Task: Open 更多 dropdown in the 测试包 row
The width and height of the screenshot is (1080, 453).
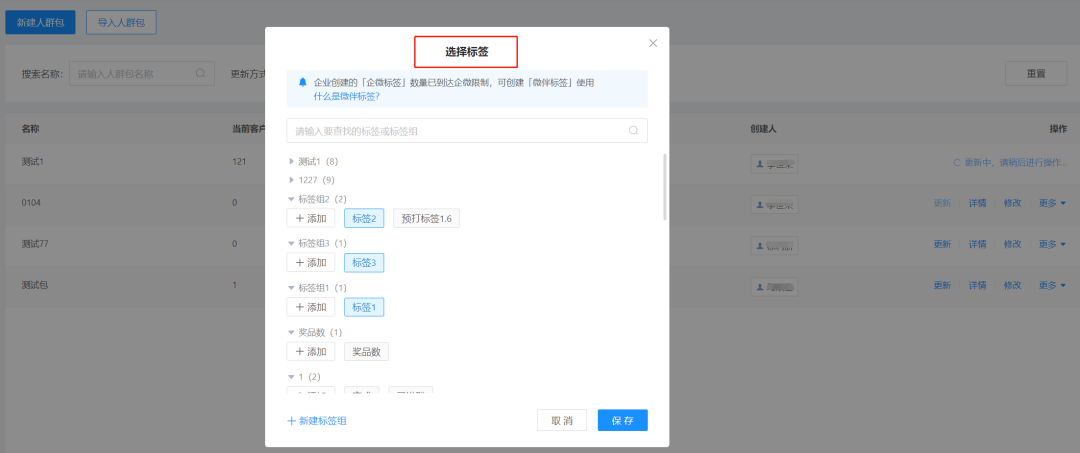Action: coord(1052,285)
